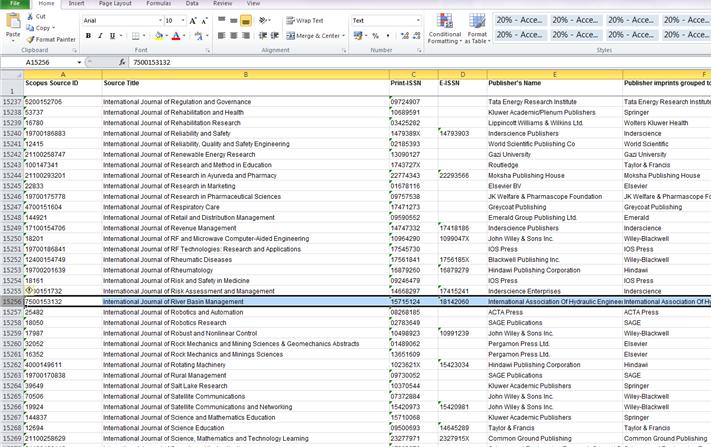This screenshot has height=447, width=711.
Task: Center text horizontally
Action: pyautogui.click(x=234, y=35)
